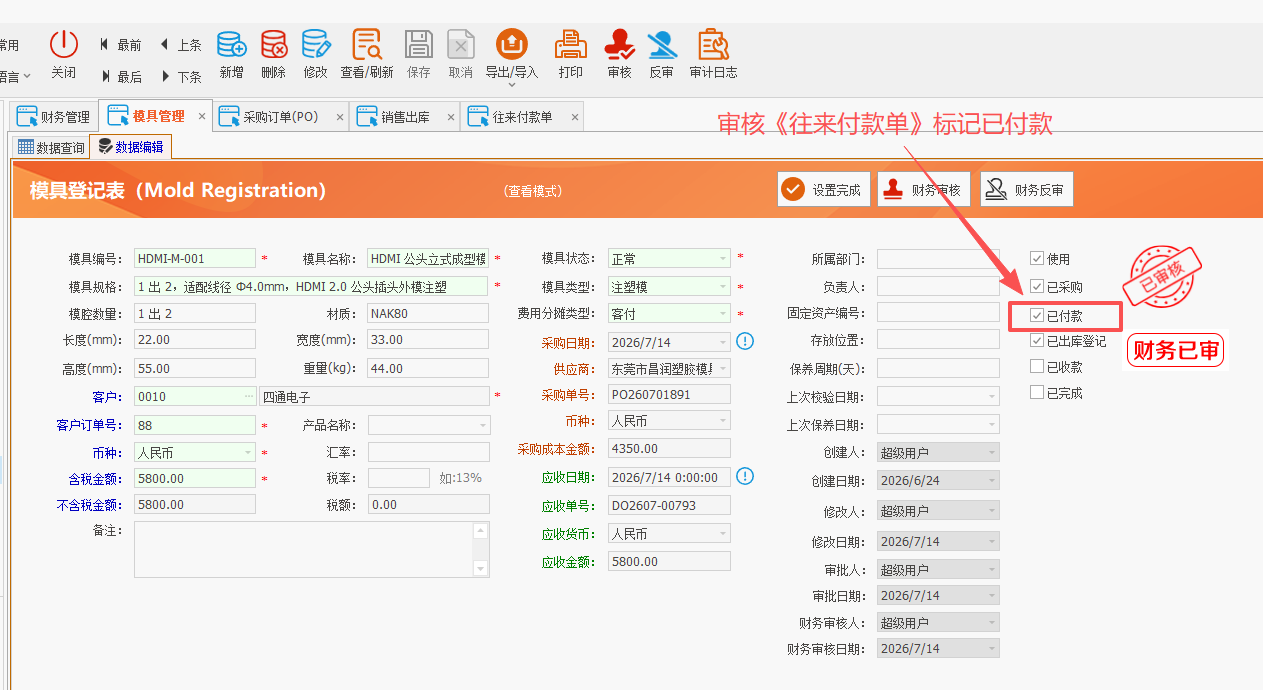The height and width of the screenshot is (690, 1263).
Task: Check the 已收款 checkbox
Action: click(1037, 367)
